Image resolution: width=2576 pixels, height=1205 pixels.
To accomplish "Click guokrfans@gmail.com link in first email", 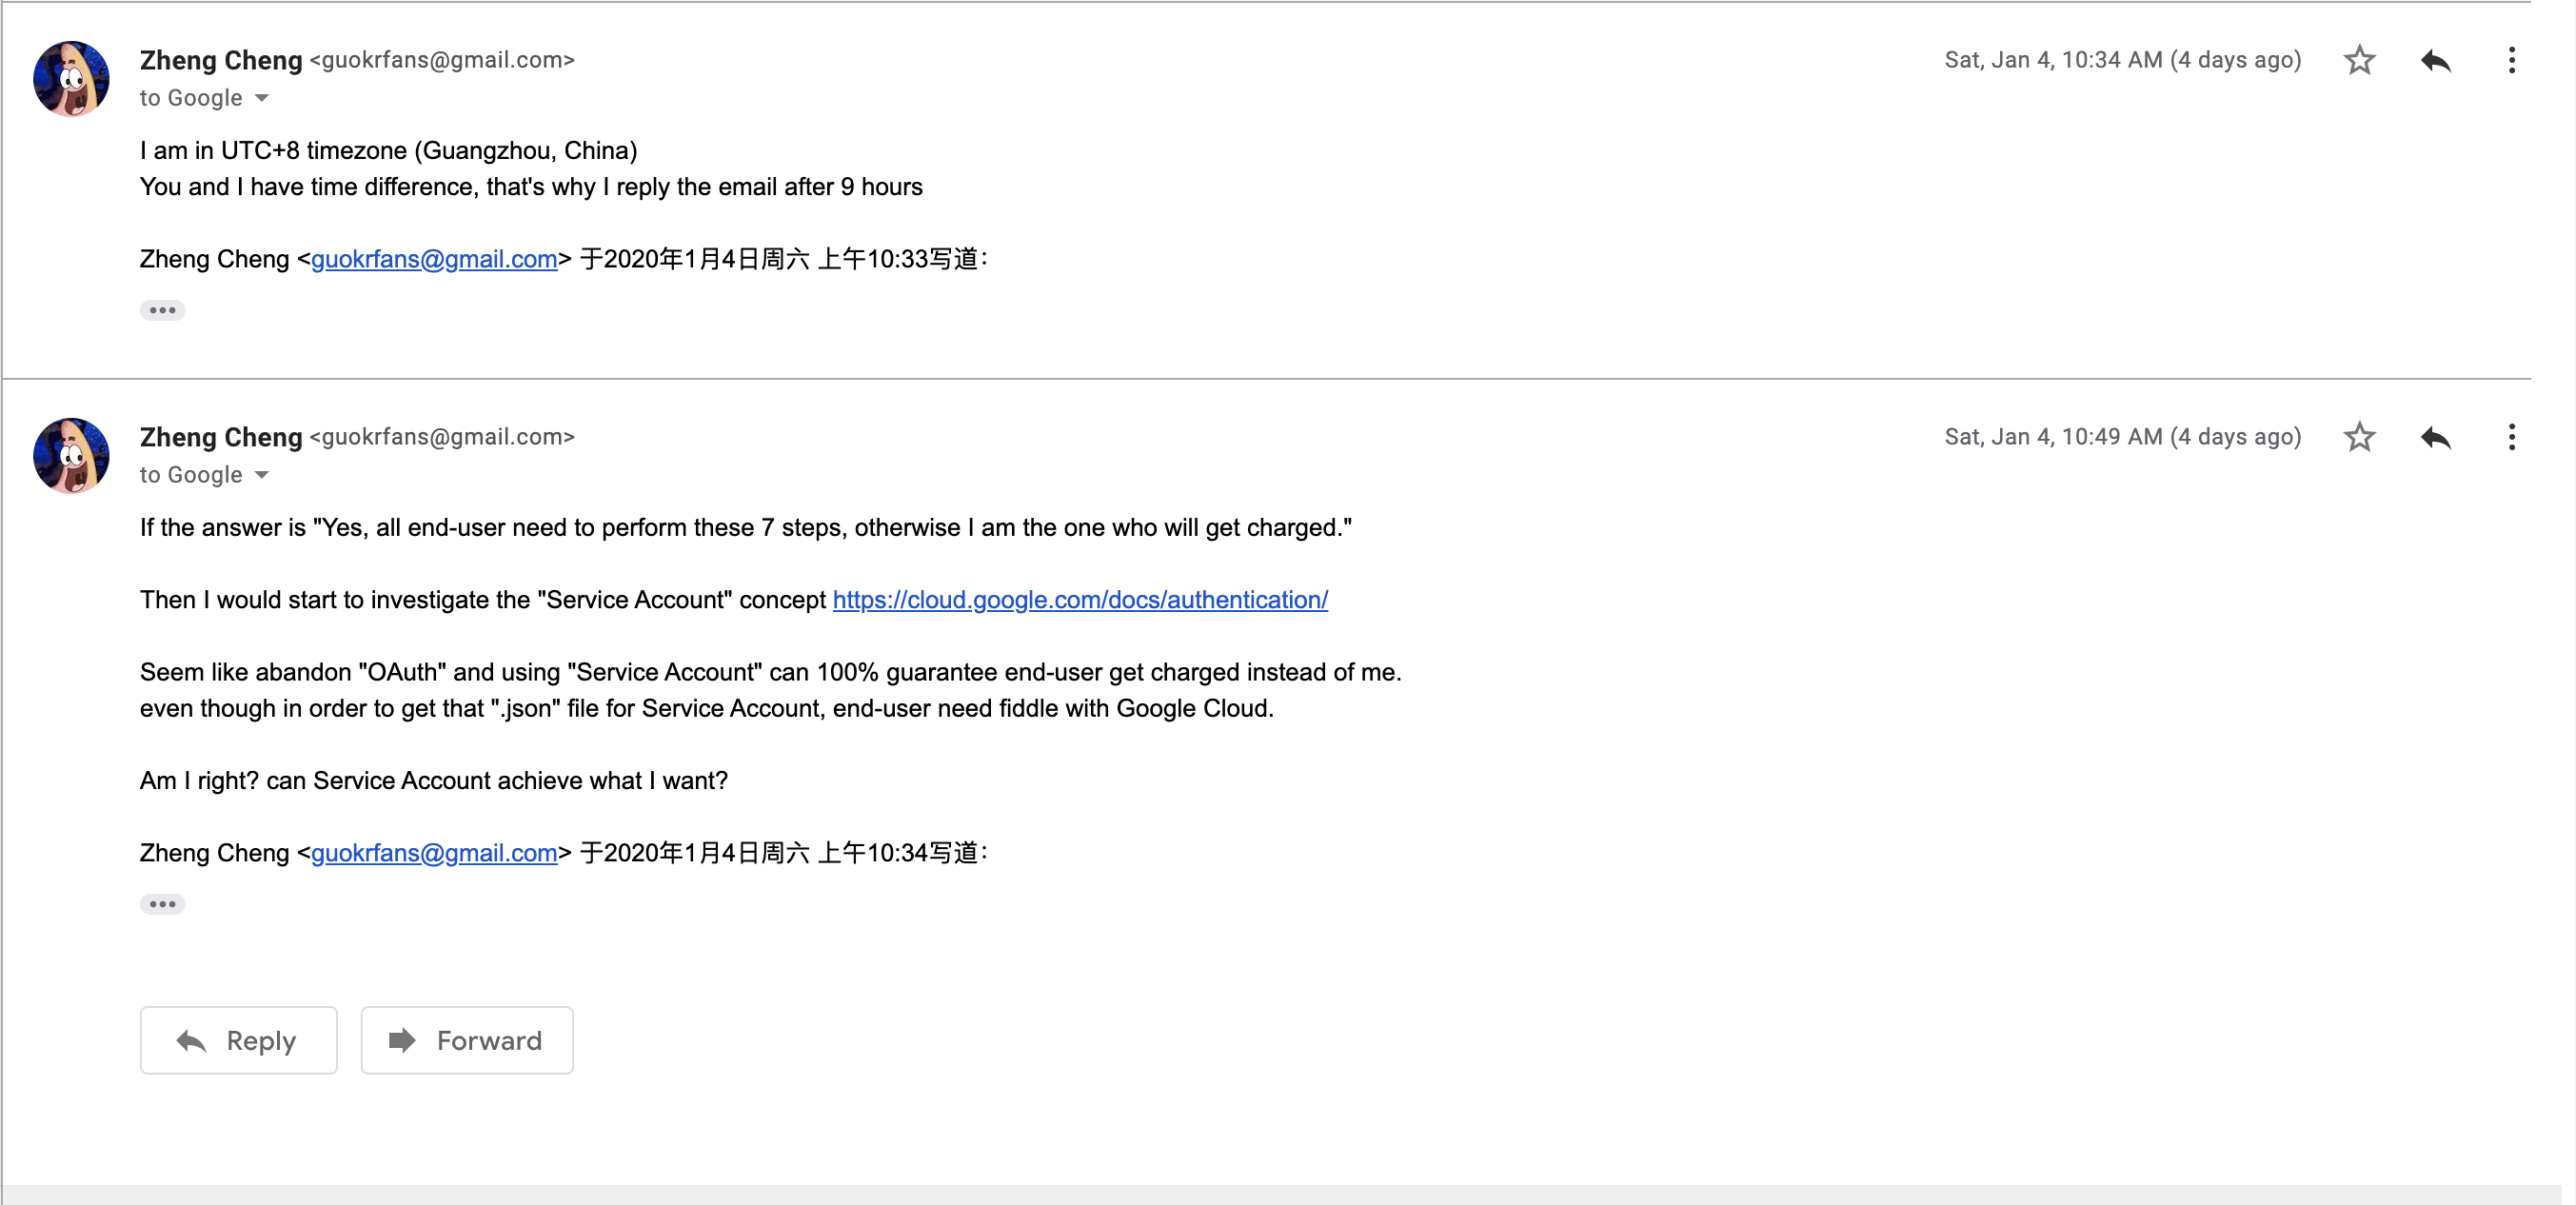I will pyautogui.click(x=433, y=260).
